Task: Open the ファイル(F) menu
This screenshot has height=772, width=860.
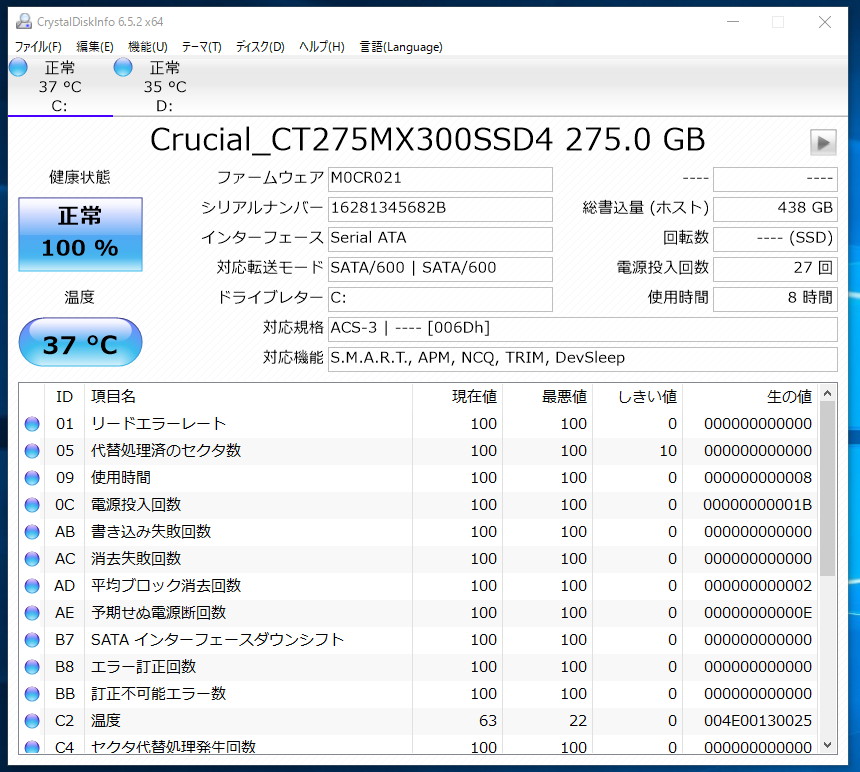Action: point(38,47)
